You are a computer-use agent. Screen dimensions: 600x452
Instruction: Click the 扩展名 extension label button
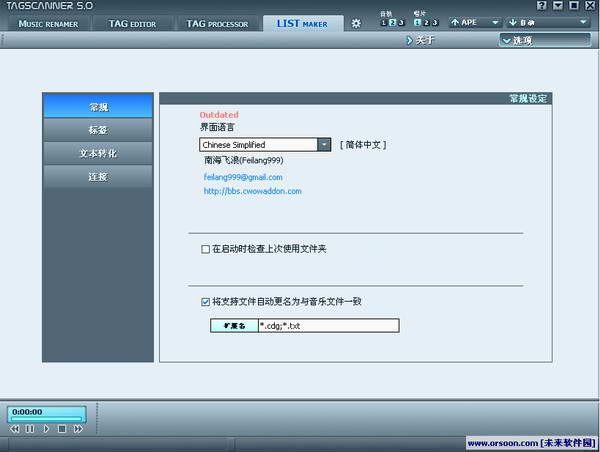tap(234, 326)
